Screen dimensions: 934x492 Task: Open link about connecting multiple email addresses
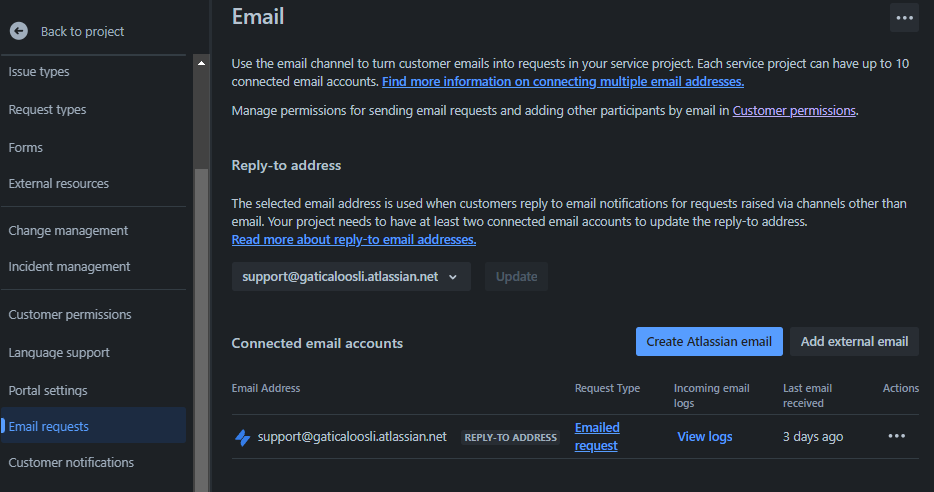coord(563,82)
